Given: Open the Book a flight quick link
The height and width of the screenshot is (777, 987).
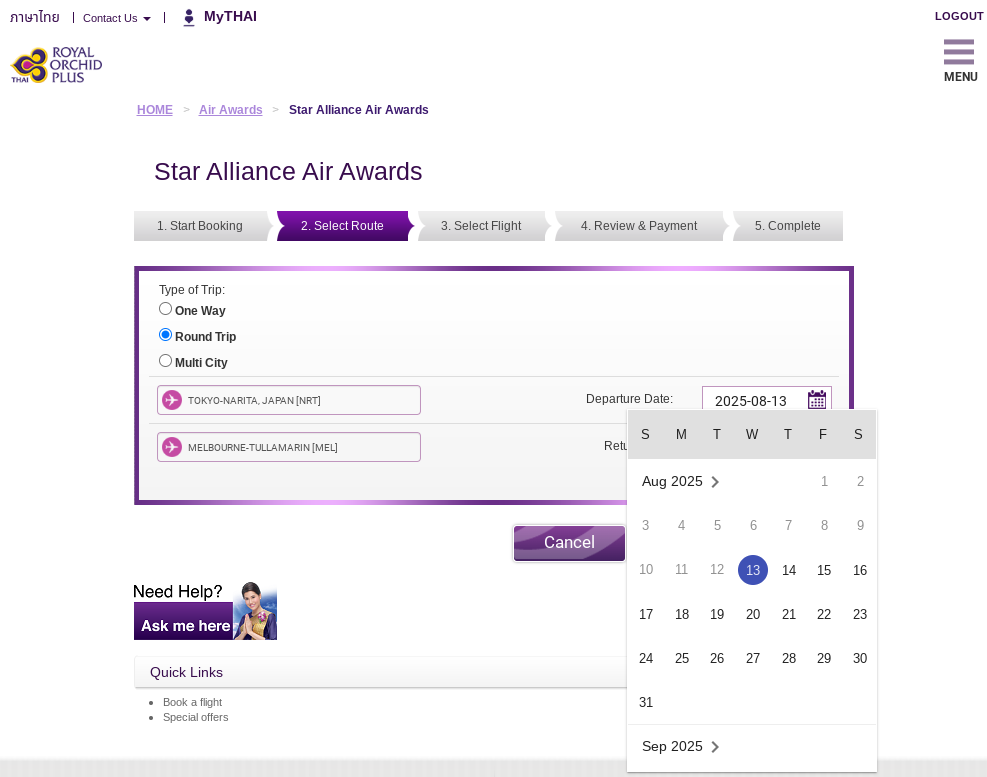Looking at the screenshot, I should point(193,702).
